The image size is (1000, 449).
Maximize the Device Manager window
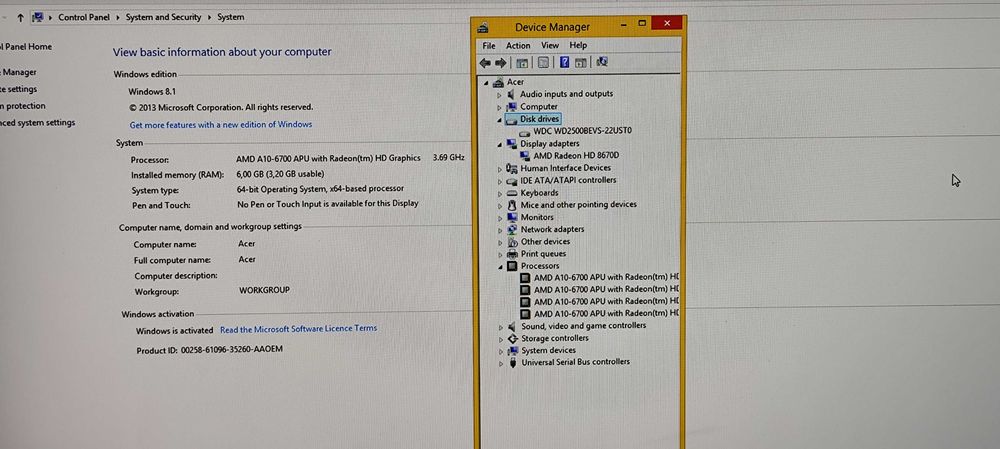tap(642, 23)
